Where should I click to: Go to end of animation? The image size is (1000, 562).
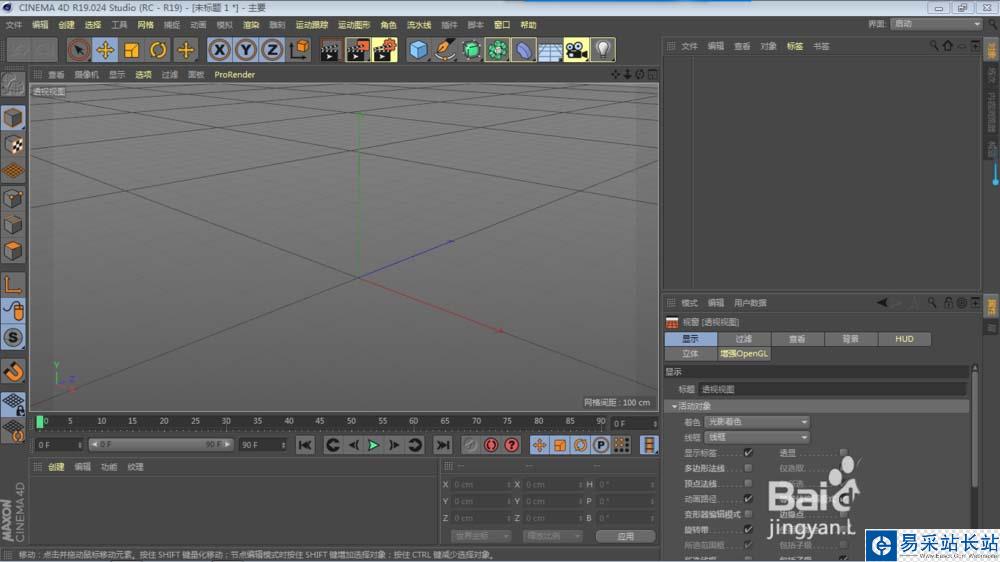[x=443, y=445]
